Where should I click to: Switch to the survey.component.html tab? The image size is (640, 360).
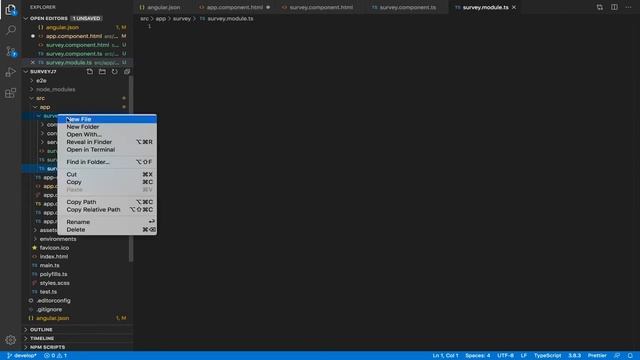click(x=321, y=7)
